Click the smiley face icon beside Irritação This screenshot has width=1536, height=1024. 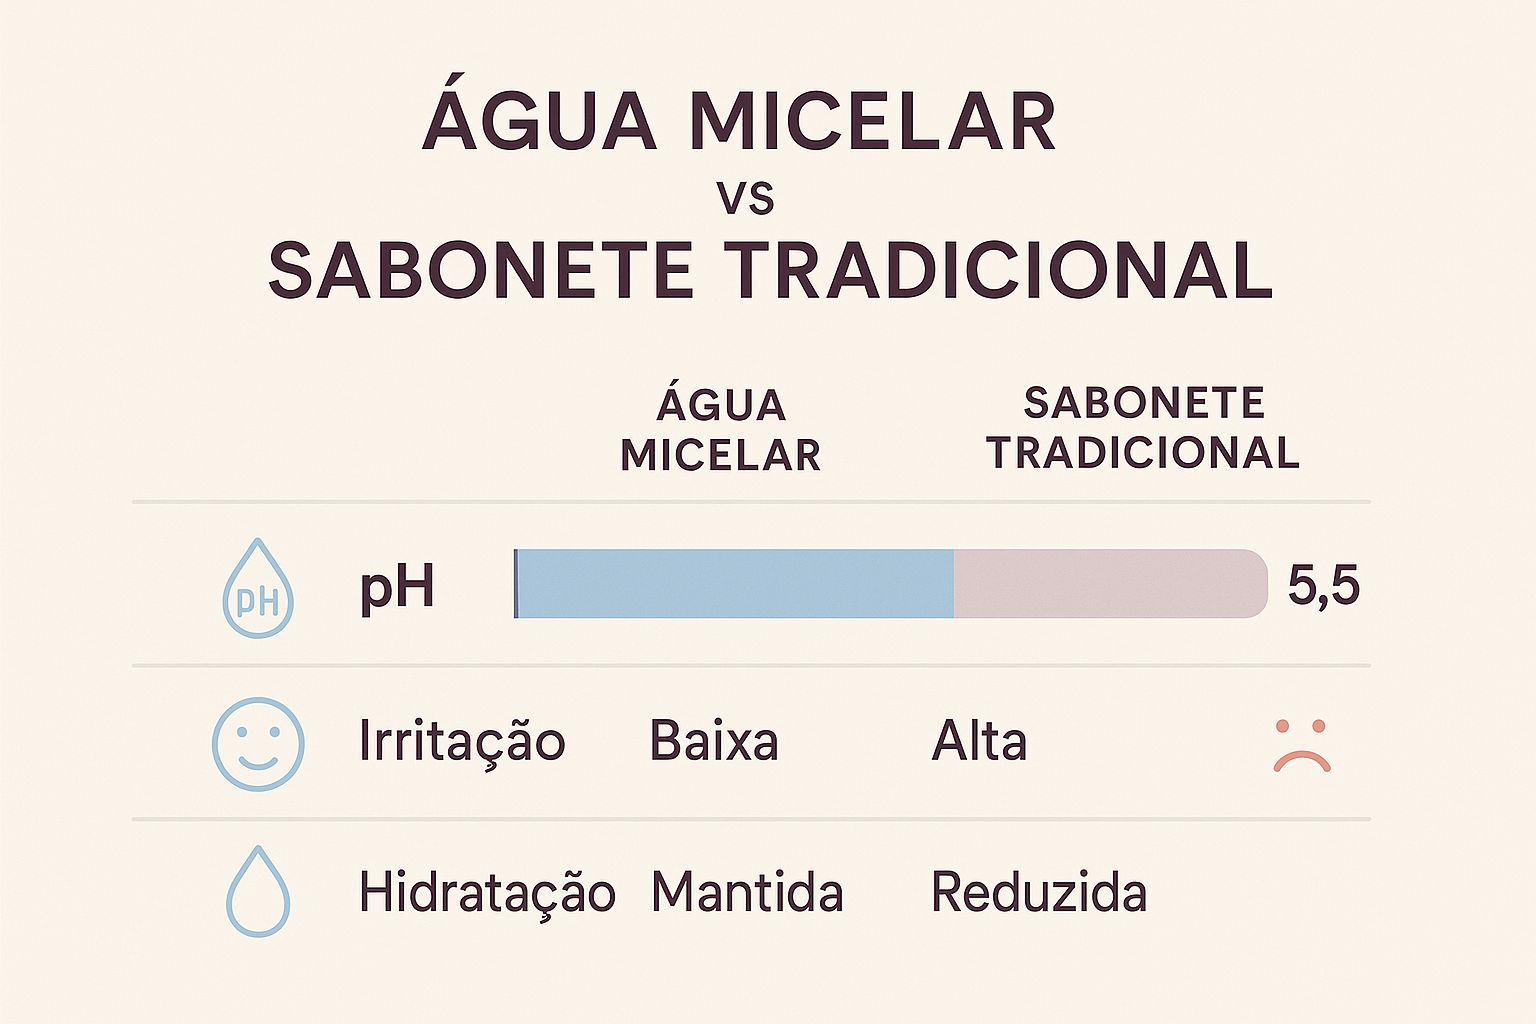coord(258,744)
